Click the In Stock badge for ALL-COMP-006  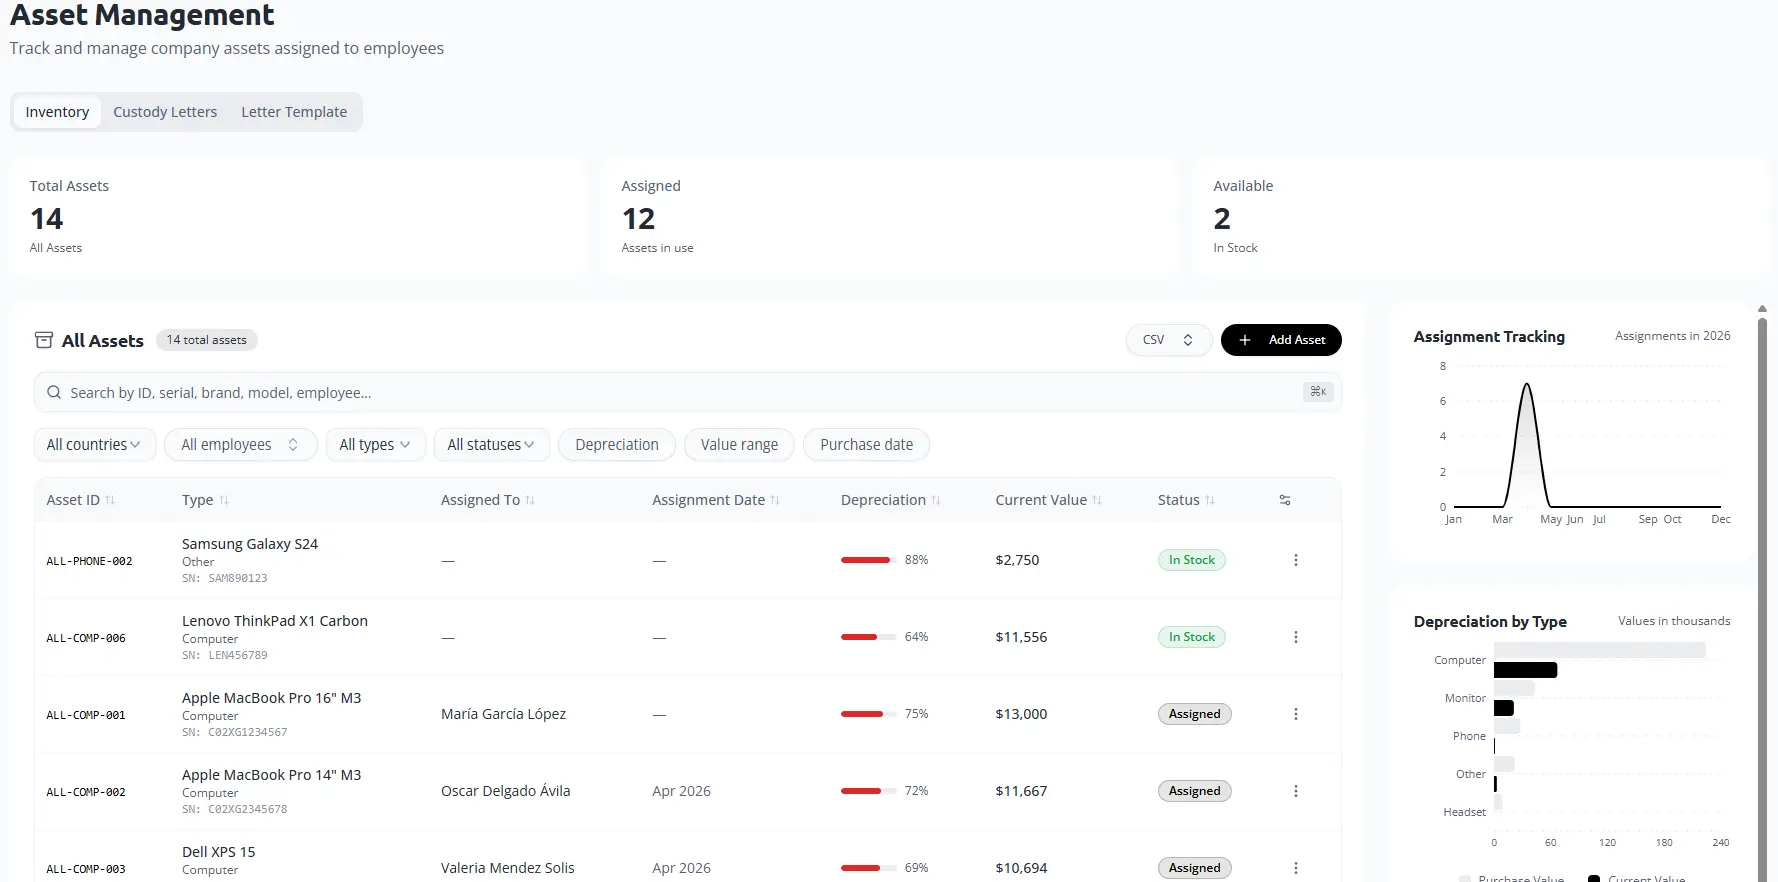click(x=1192, y=637)
